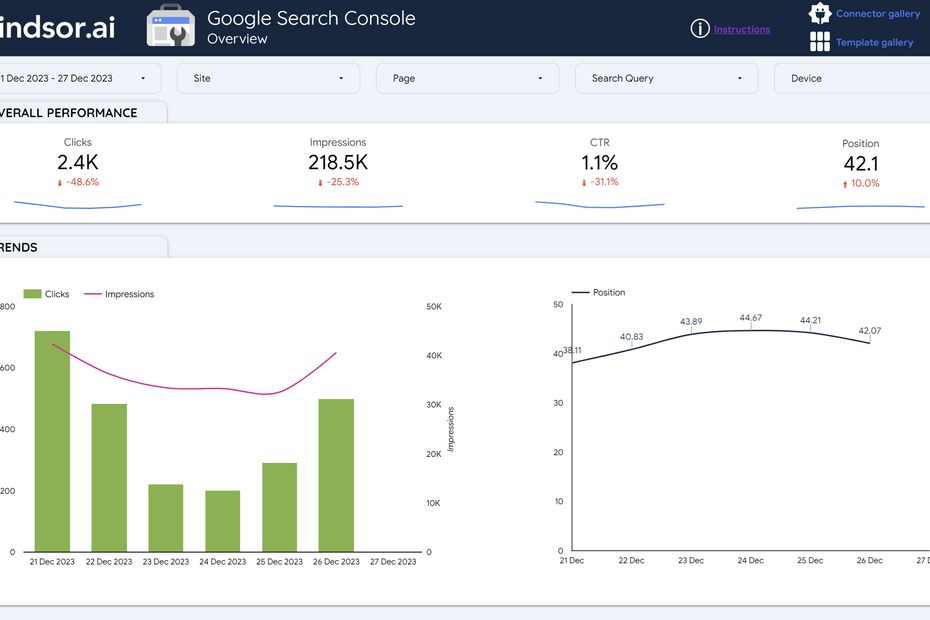Click the Position 42.1 scorecard value
The image size is (930, 620).
click(x=861, y=163)
